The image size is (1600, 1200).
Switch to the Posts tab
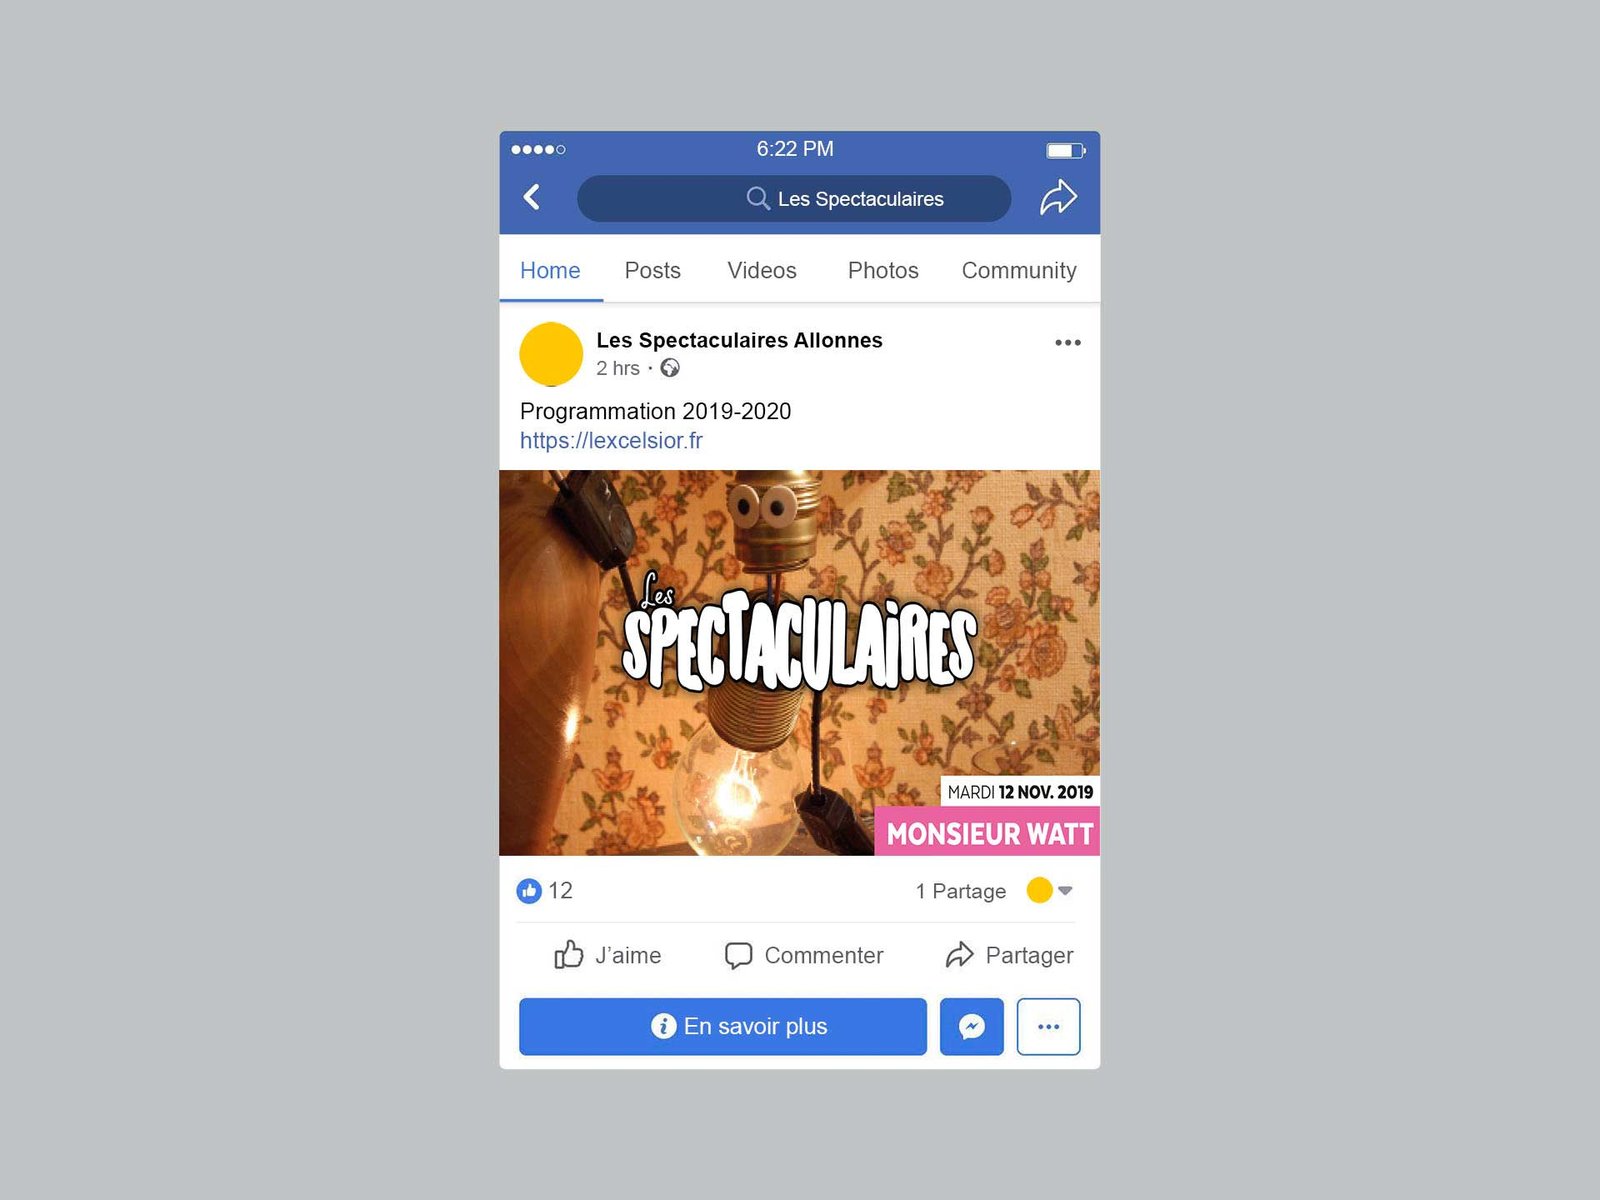[652, 270]
